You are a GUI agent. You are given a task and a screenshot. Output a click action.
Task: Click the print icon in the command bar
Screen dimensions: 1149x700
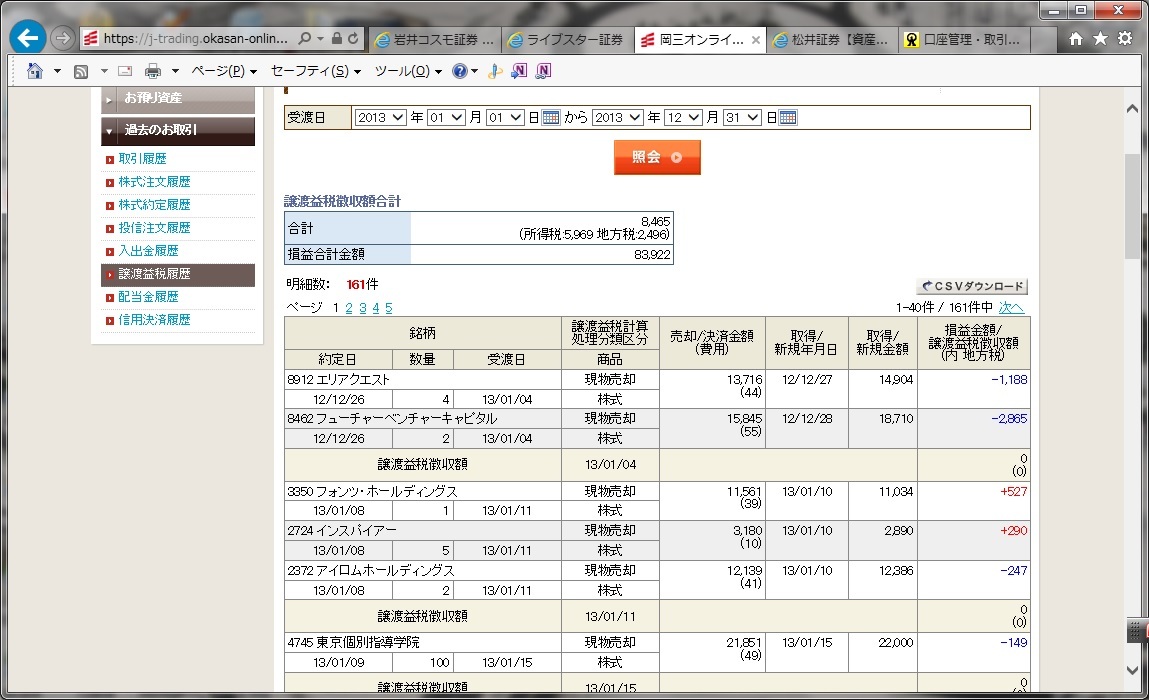pos(152,71)
